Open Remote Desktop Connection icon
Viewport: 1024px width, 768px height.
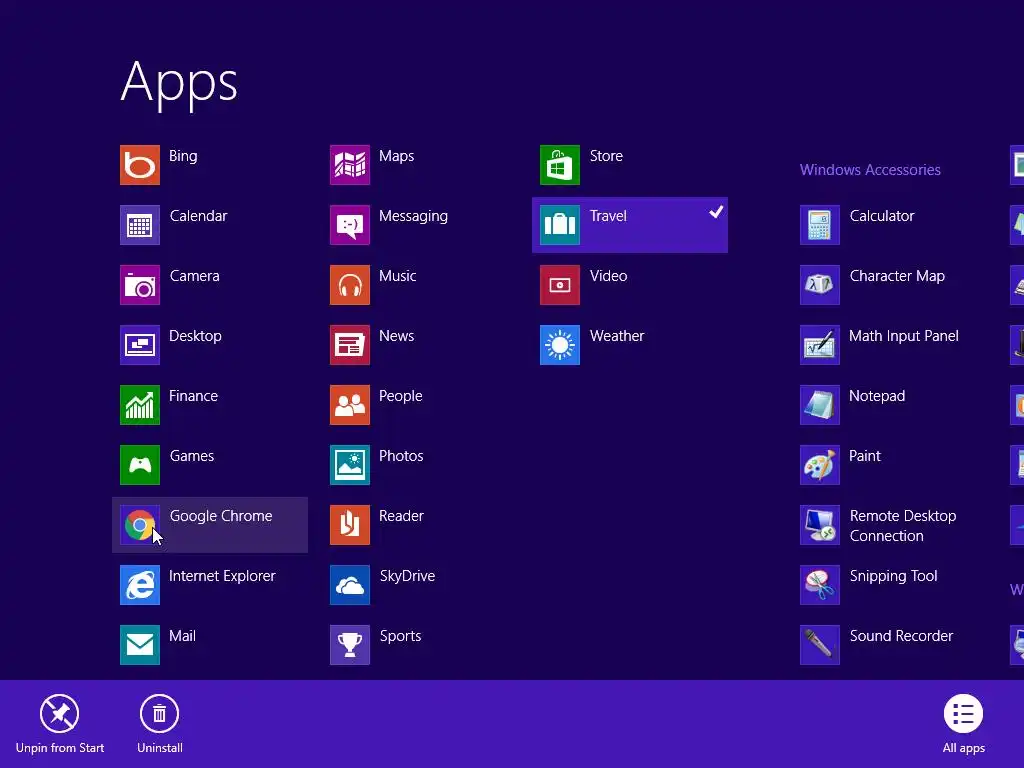pyautogui.click(x=820, y=525)
